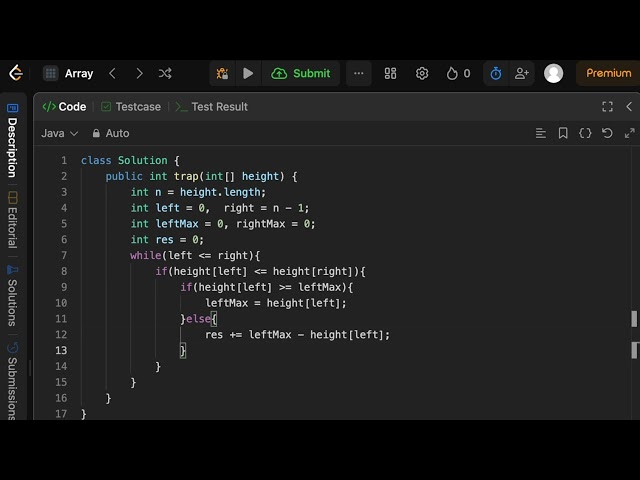Pick a random problem via shuffle icon

pyautogui.click(x=165, y=73)
